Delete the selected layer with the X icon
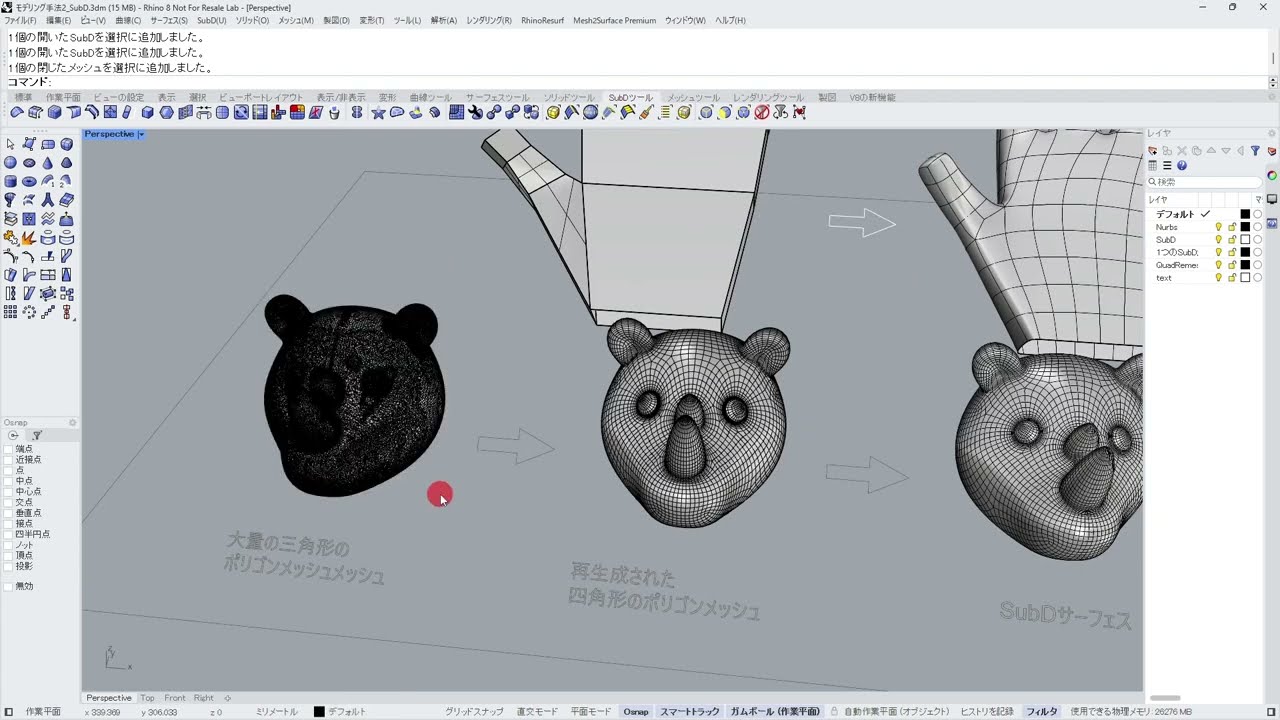The width and height of the screenshot is (1280, 720). [1182, 151]
